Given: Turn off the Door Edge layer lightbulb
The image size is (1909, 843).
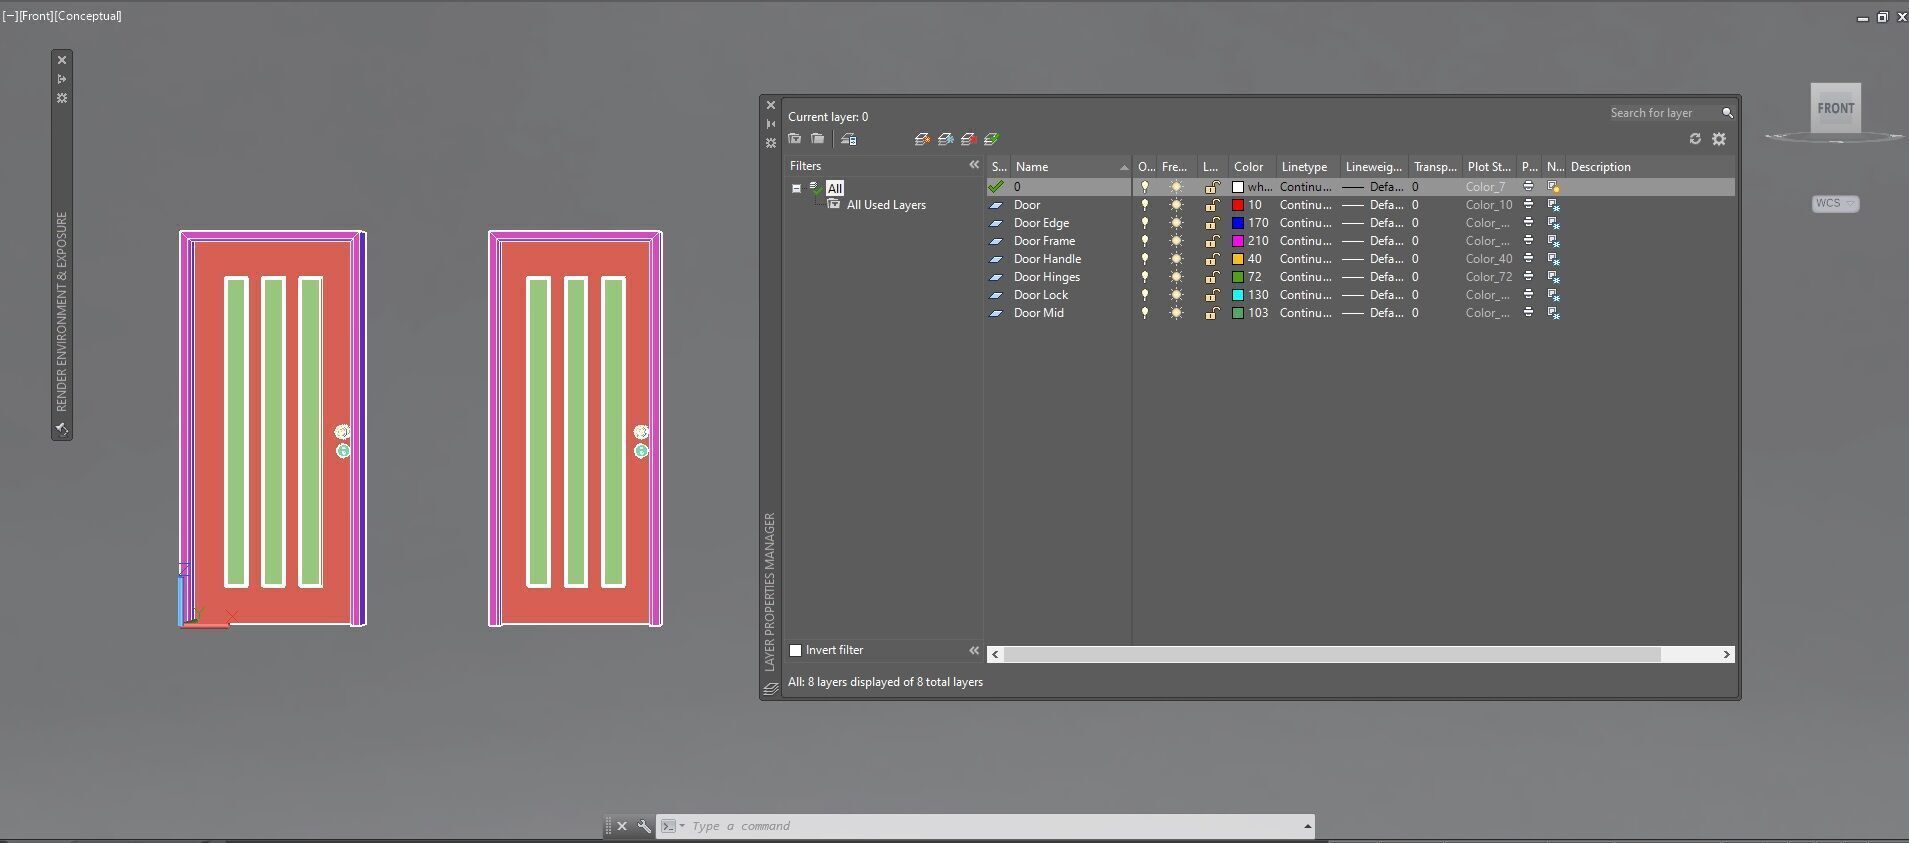Looking at the screenshot, I should pyautogui.click(x=1145, y=223).
